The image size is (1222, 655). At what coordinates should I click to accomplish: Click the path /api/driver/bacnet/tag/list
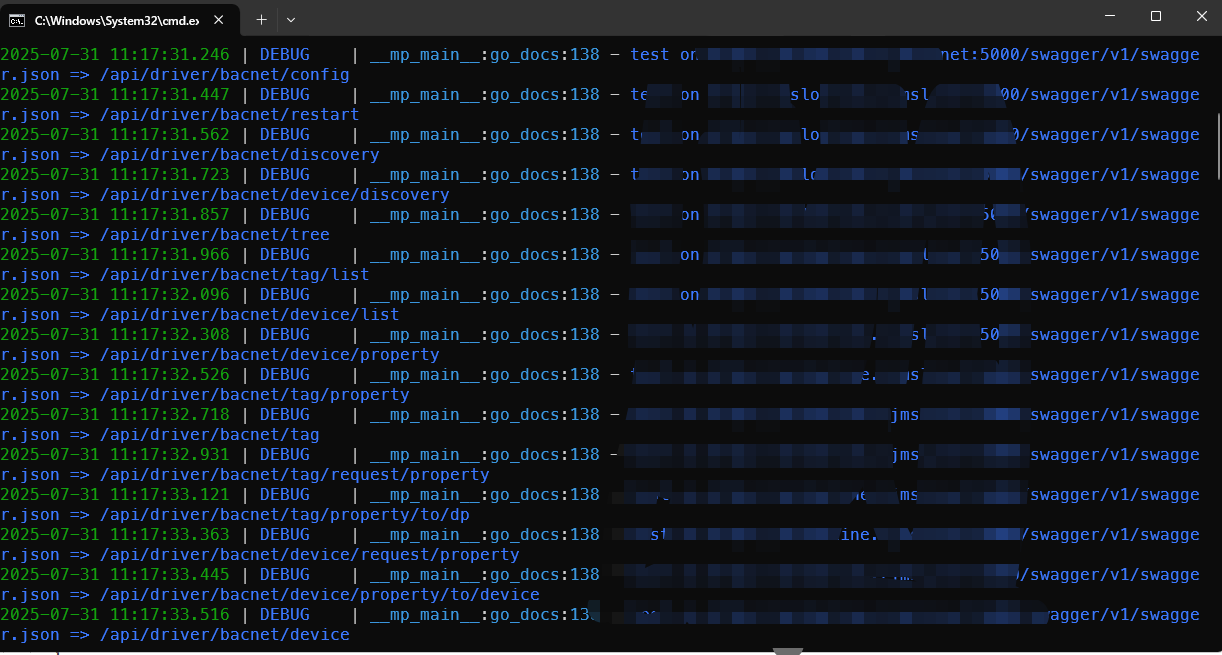235,275
